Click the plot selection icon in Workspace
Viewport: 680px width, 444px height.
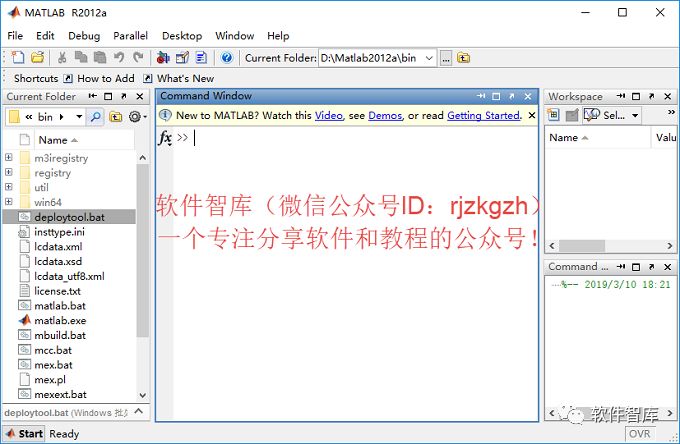[x=592, y=115]
